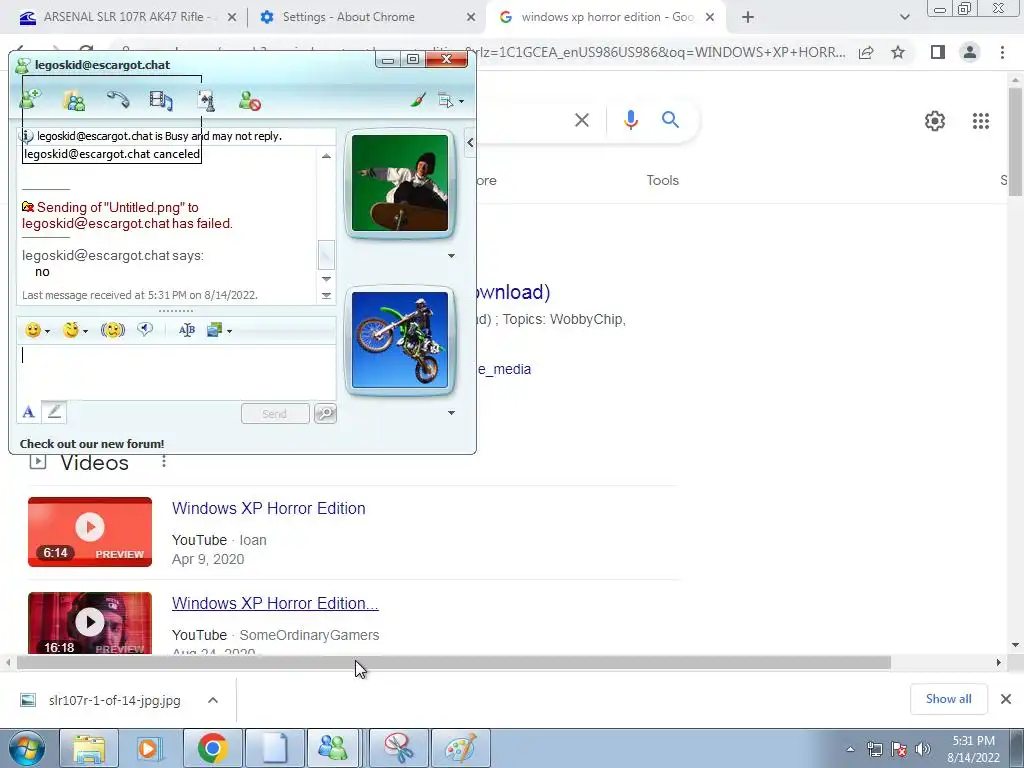Open the SomeOrdinaryGamers video title link

point(275,603)
